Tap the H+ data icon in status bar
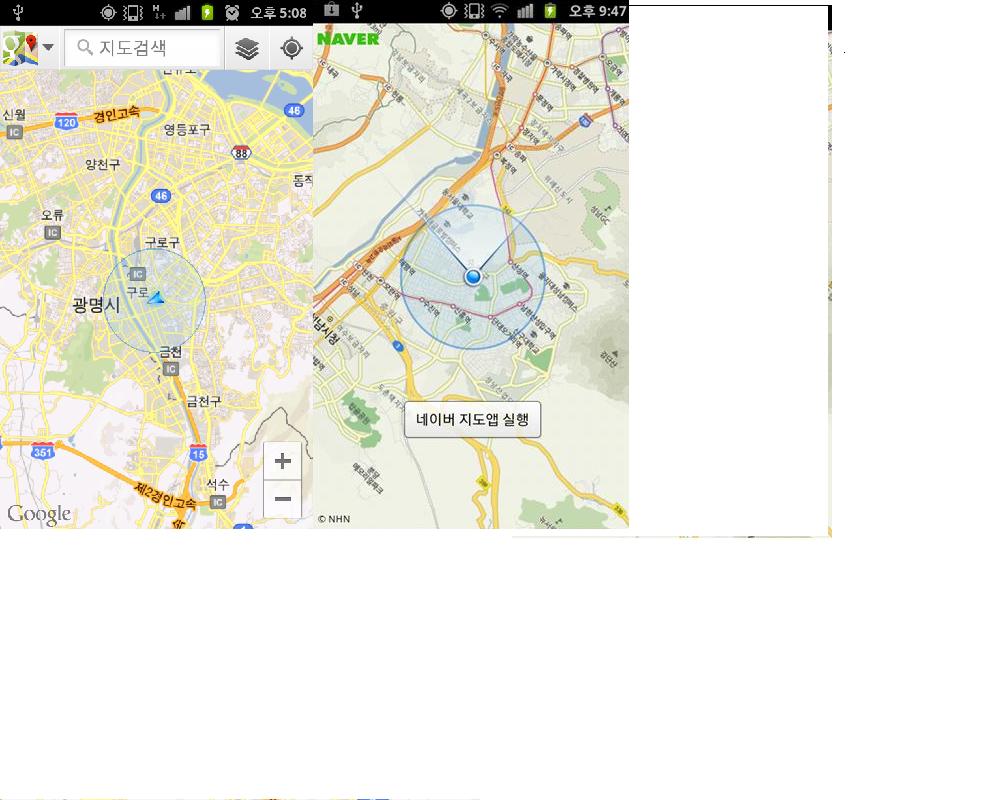Viewport: 1000px width, 800px height. (x=159, y=12)
